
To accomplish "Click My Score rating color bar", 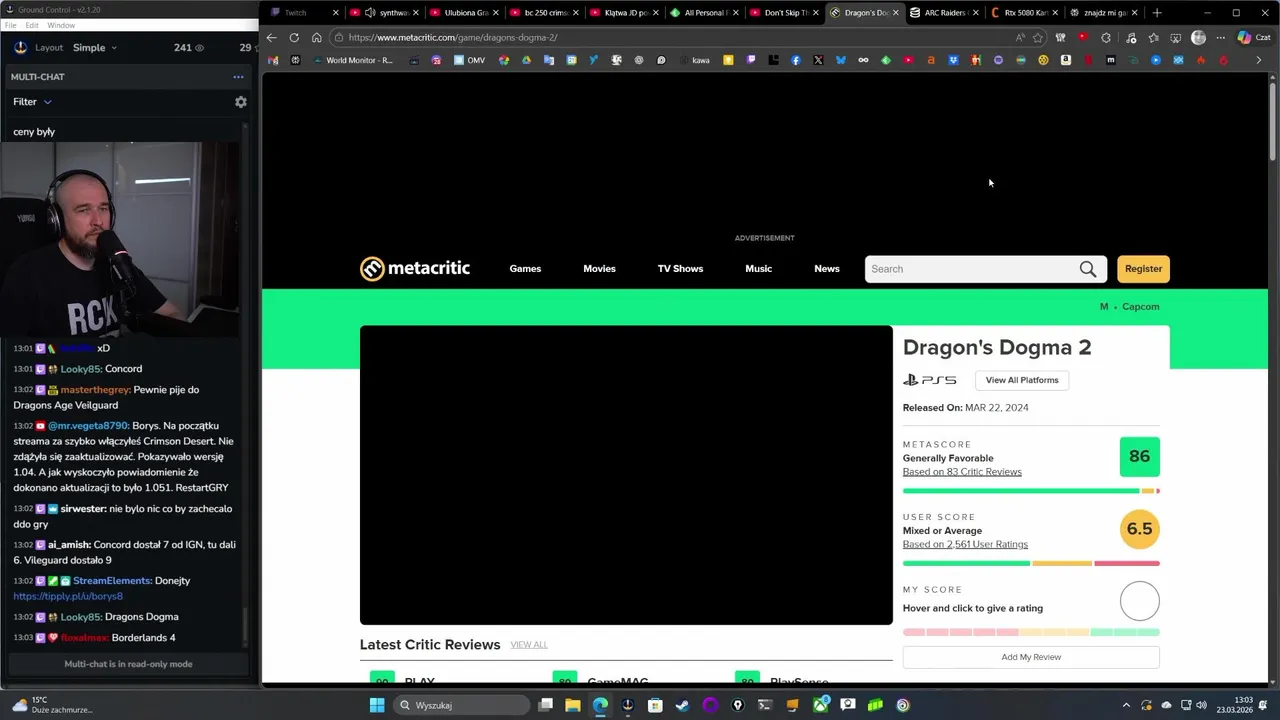I will (x=1031, y=632).
